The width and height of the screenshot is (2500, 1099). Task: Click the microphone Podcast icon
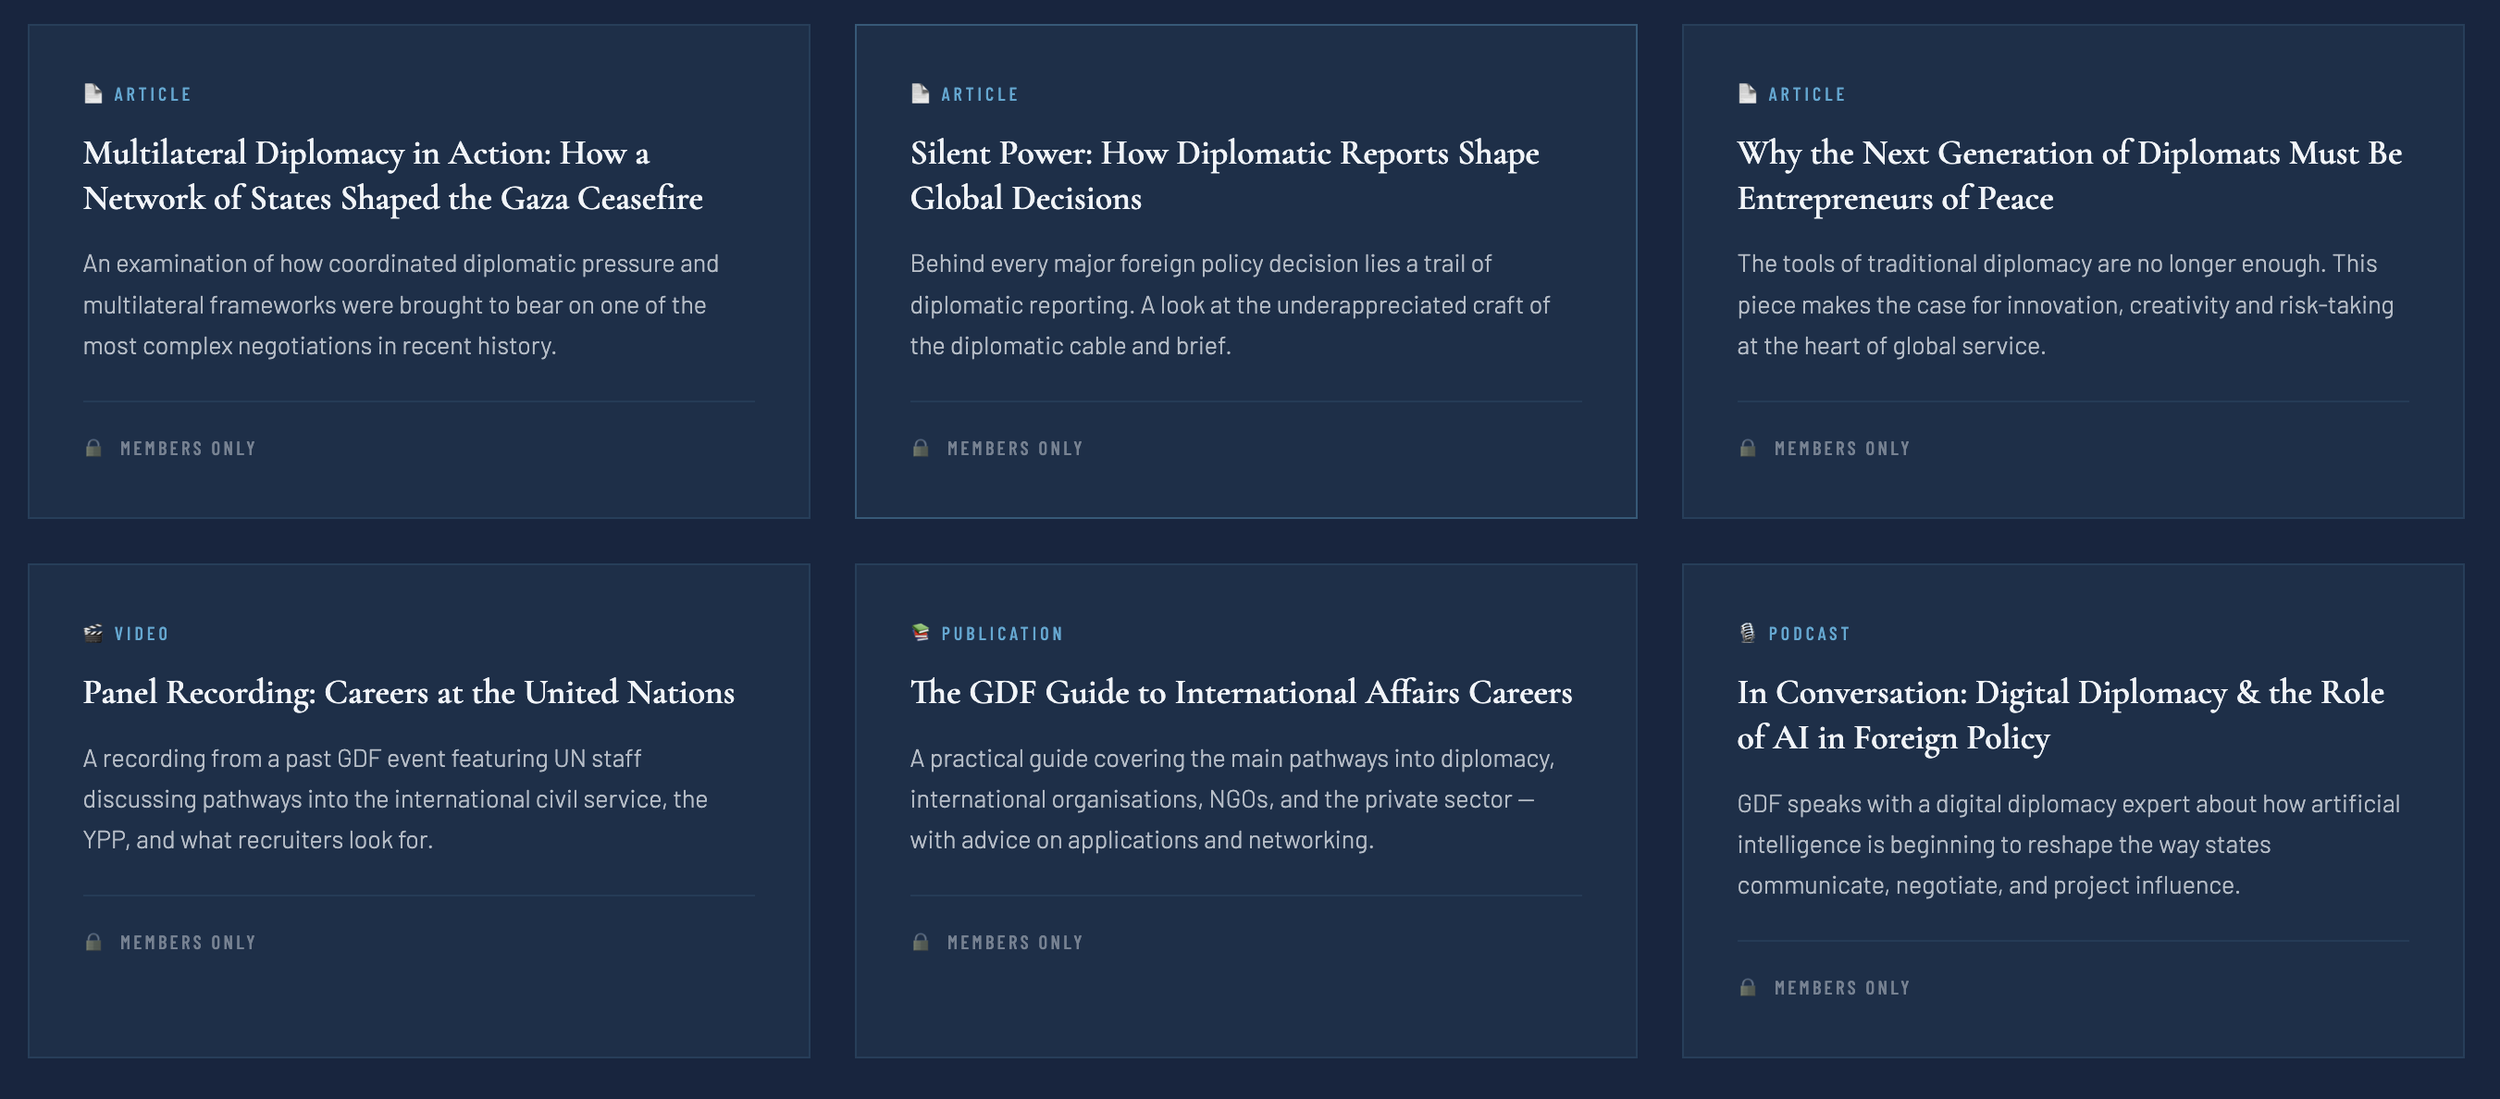(x=1747, y=633)
